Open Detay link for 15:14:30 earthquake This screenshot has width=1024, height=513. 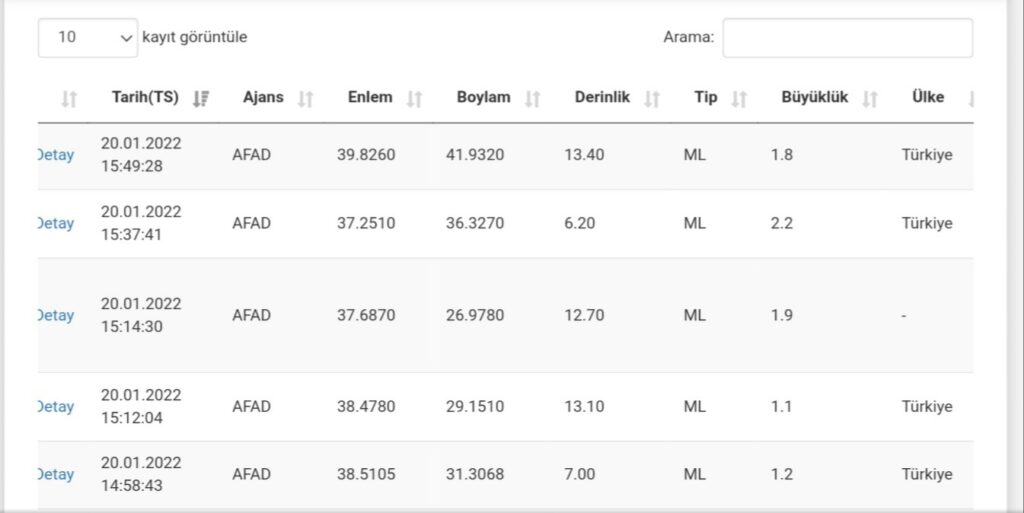[56, 315]
